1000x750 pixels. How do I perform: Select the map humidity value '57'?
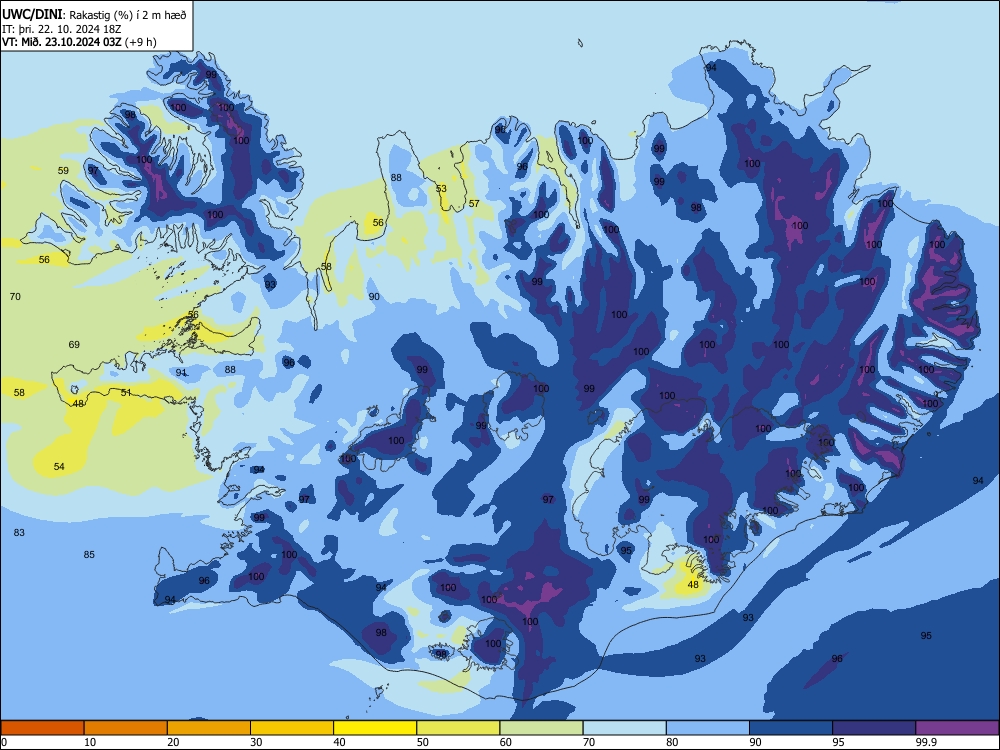coord(474,204)
